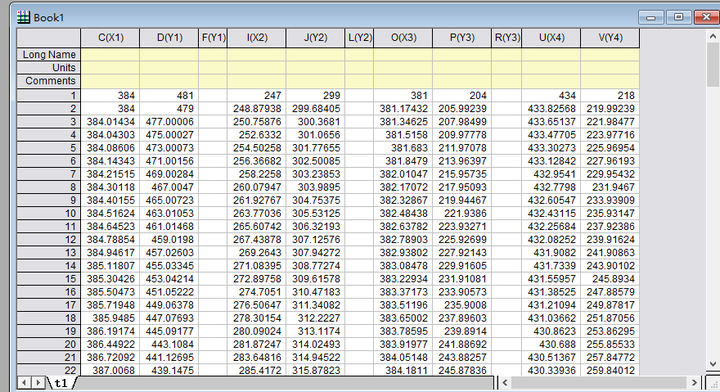Click the Book1 workbook icon in title bar
Screen dimensions: 720x392
[x=23, y=17]
